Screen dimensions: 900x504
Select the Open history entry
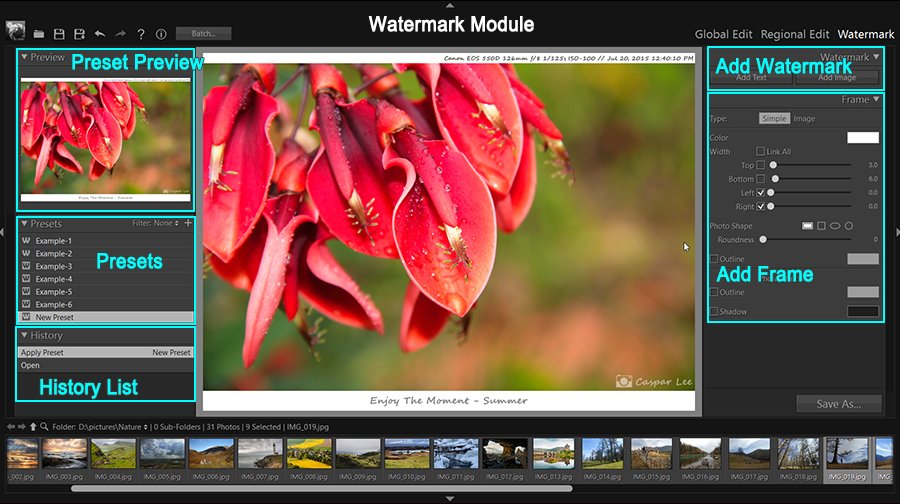(106, 365)
